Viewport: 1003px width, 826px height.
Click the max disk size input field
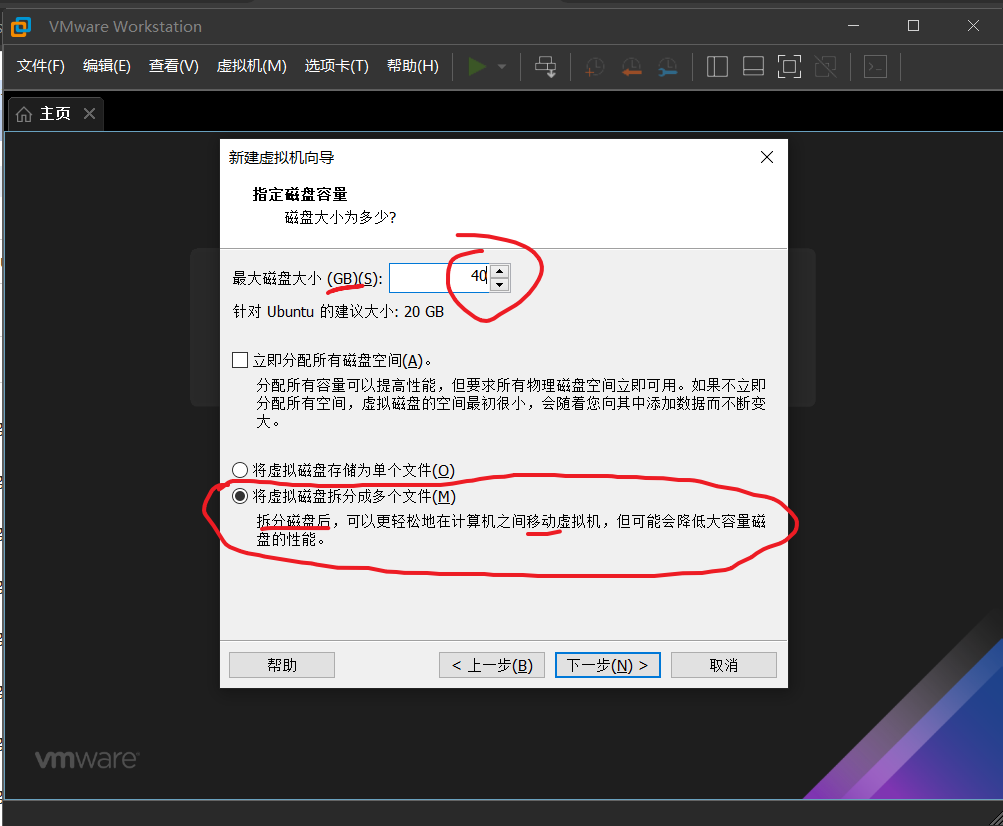439,277
